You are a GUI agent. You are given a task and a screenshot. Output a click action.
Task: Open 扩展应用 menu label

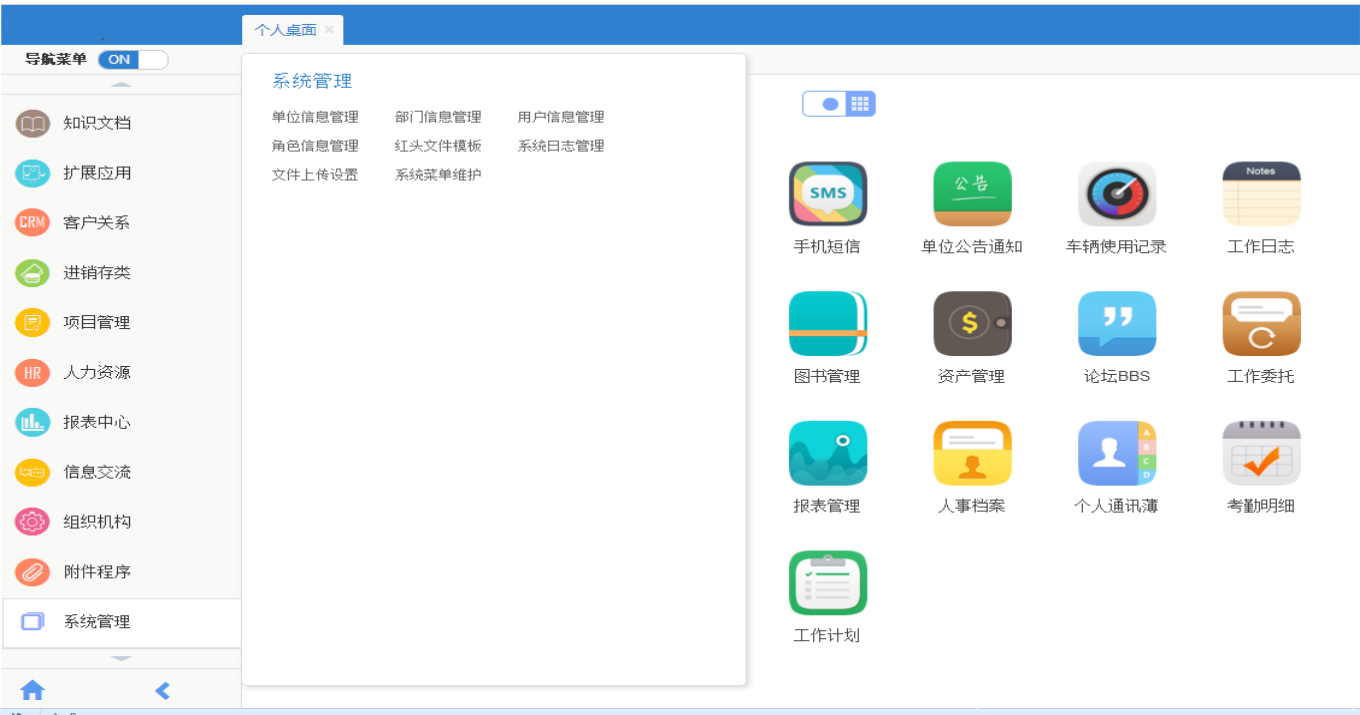click(x=97, y=173)
